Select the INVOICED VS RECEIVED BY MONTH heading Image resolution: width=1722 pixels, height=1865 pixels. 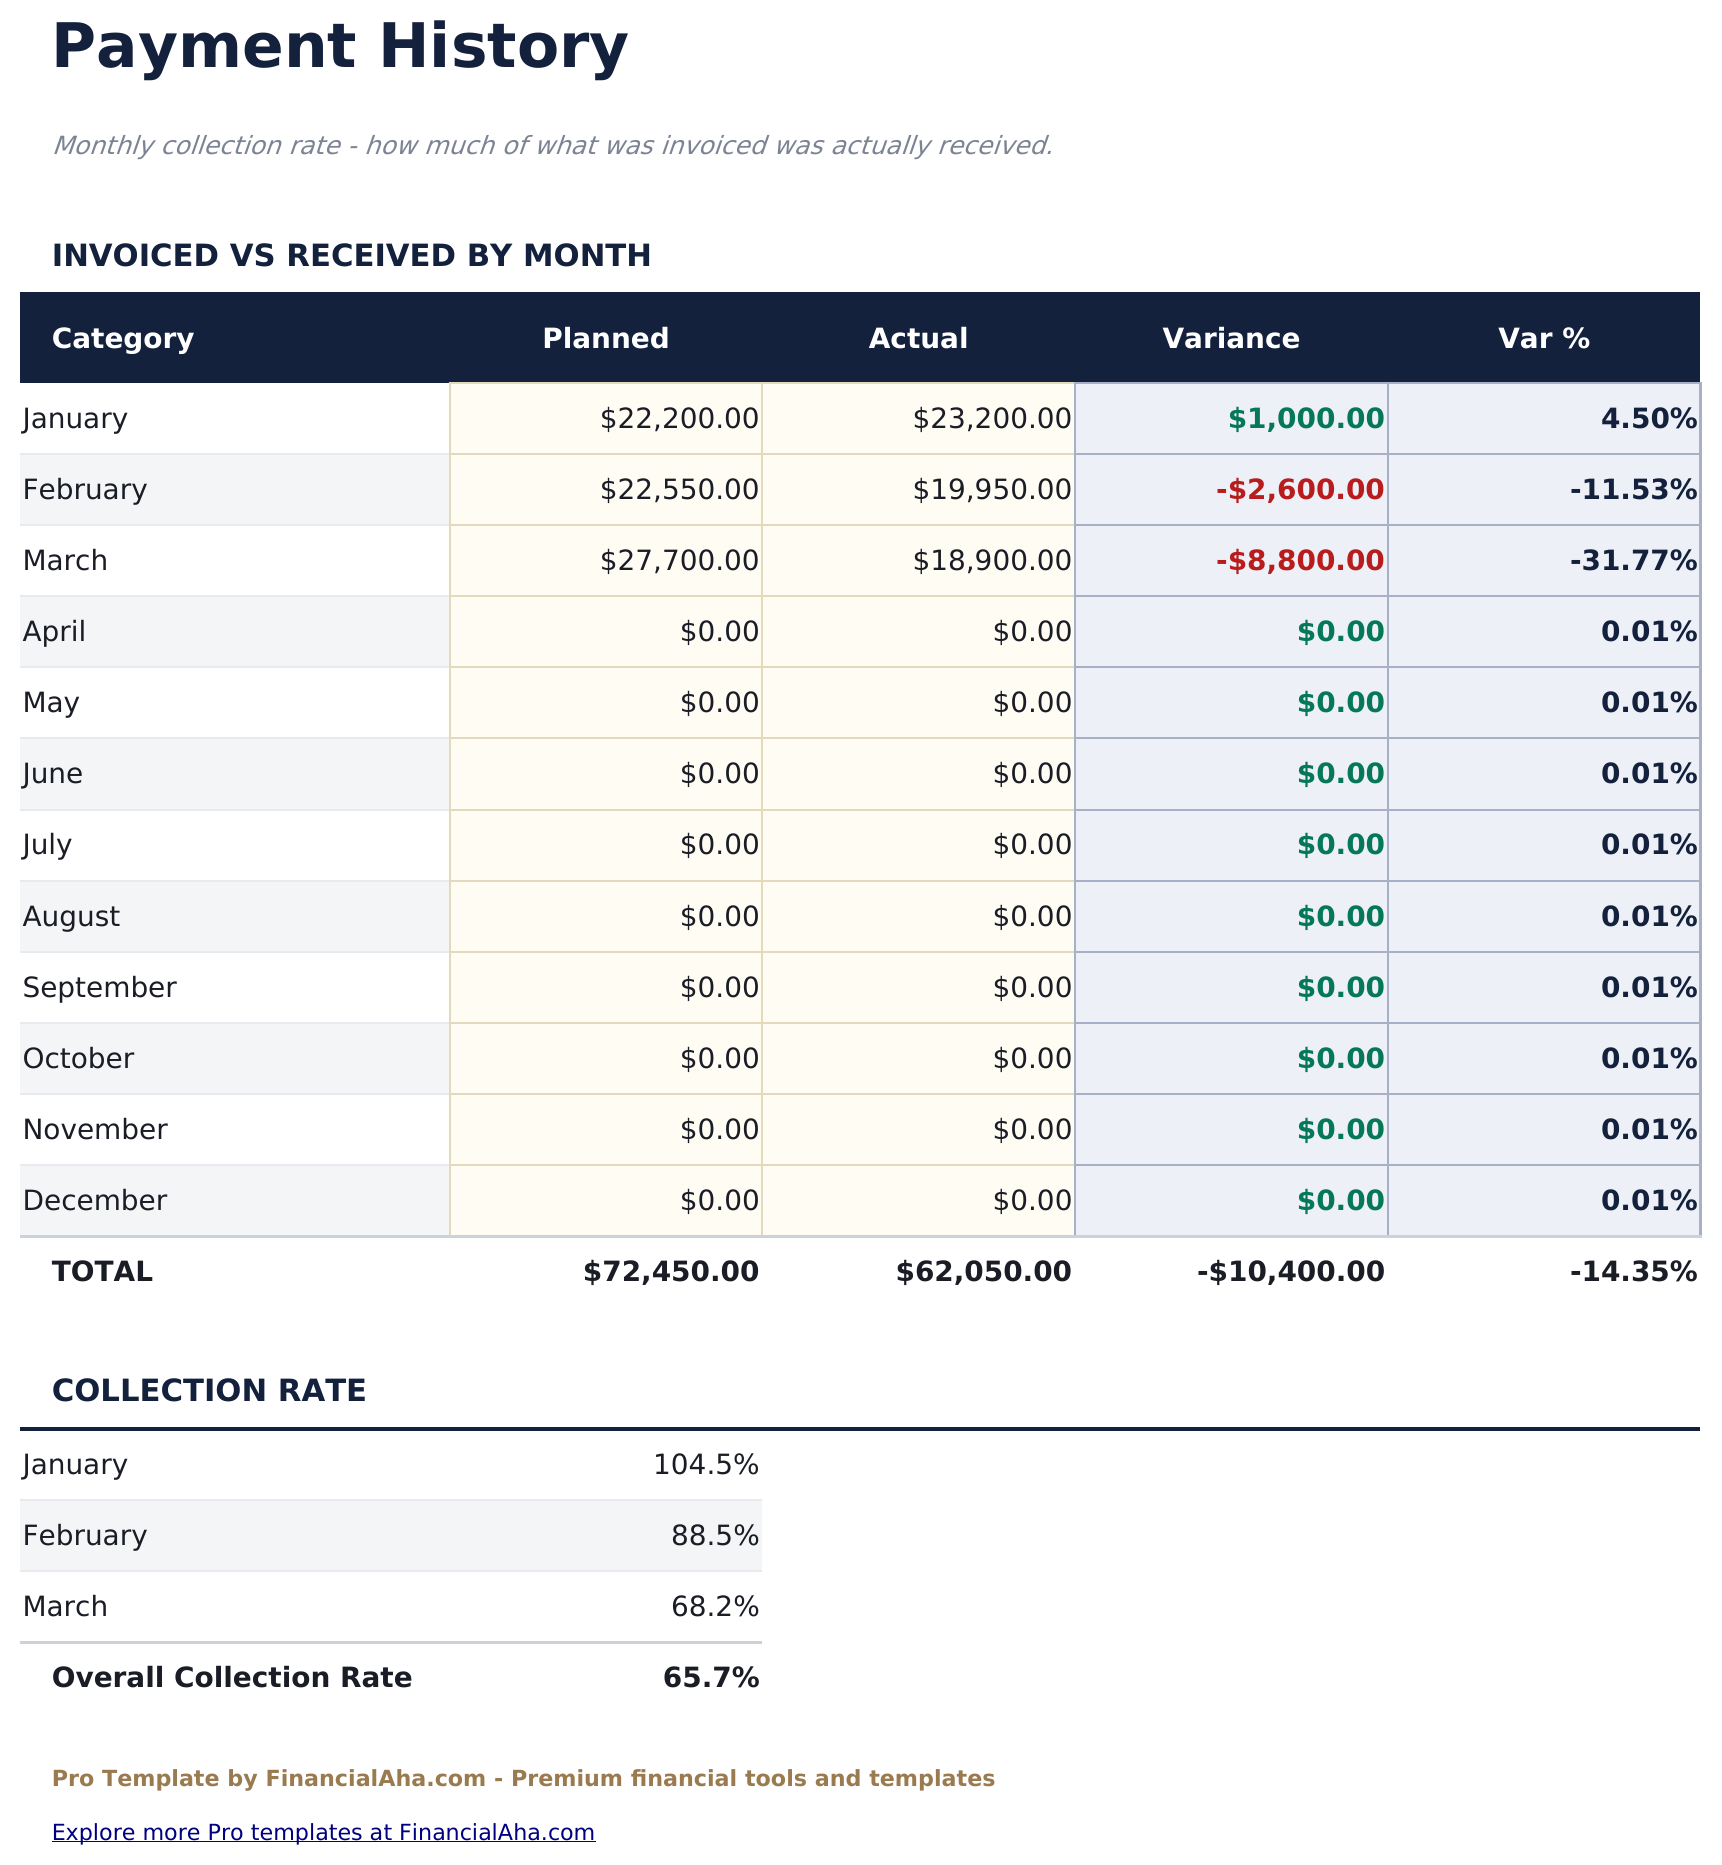352,255
